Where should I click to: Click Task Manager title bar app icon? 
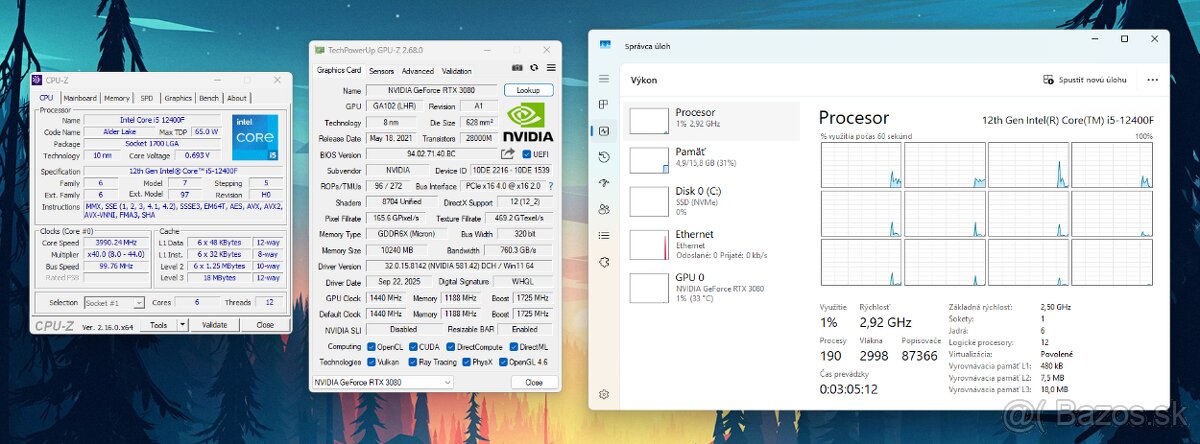[605, 46]
